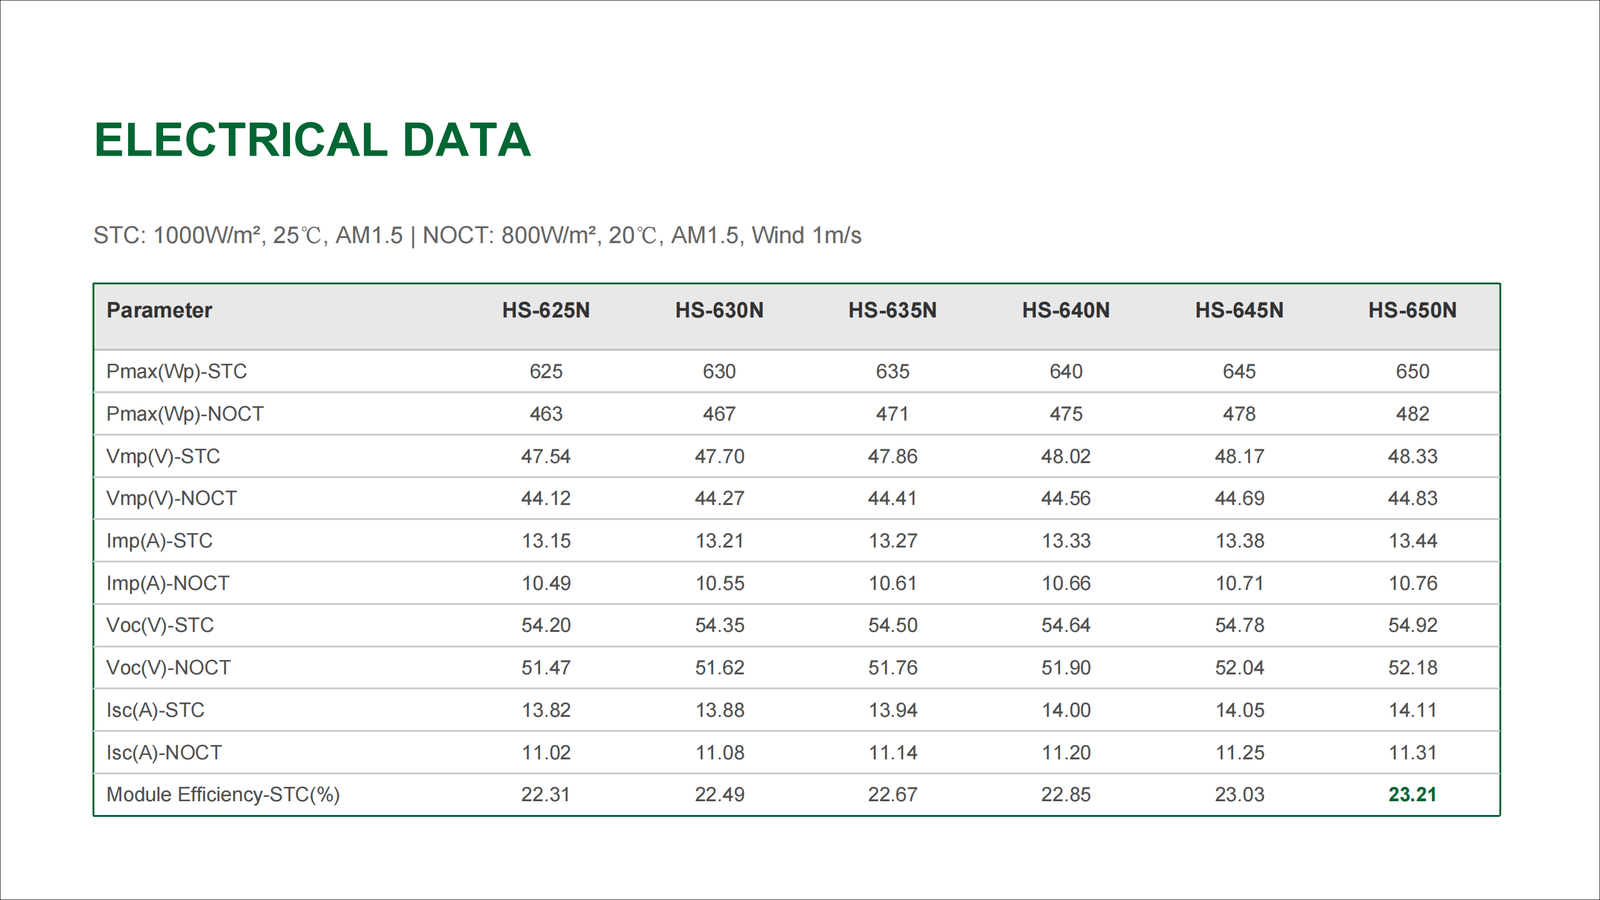Click the STC and NOCT conditions subtitle

click(477, 236)
